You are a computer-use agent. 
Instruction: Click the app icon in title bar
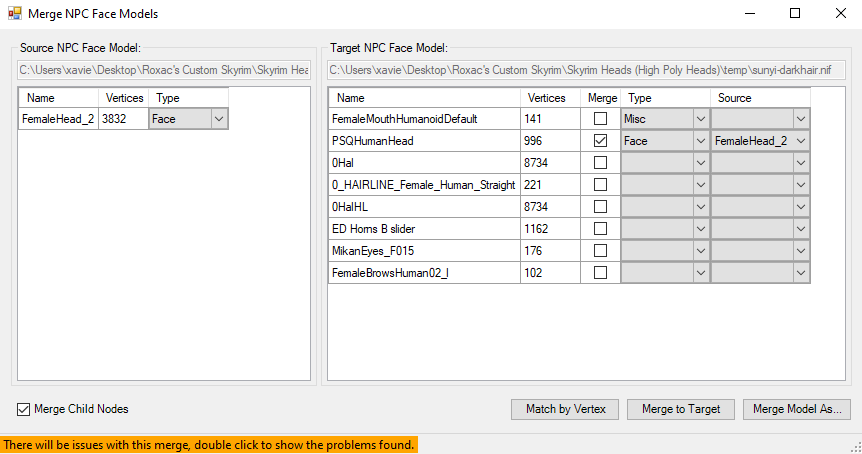click(x=15, y=13)
